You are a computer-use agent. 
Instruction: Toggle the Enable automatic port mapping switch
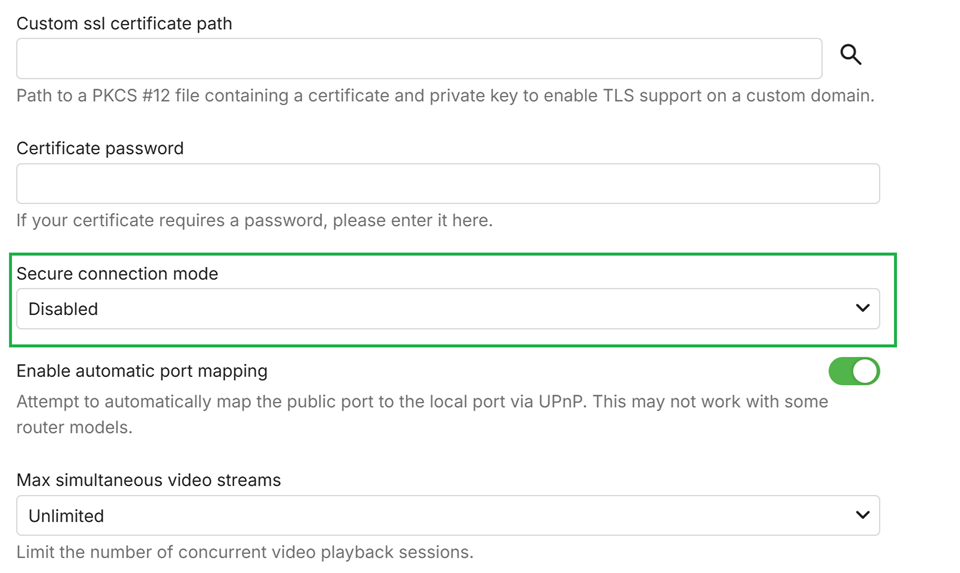[x=853, y=371]
